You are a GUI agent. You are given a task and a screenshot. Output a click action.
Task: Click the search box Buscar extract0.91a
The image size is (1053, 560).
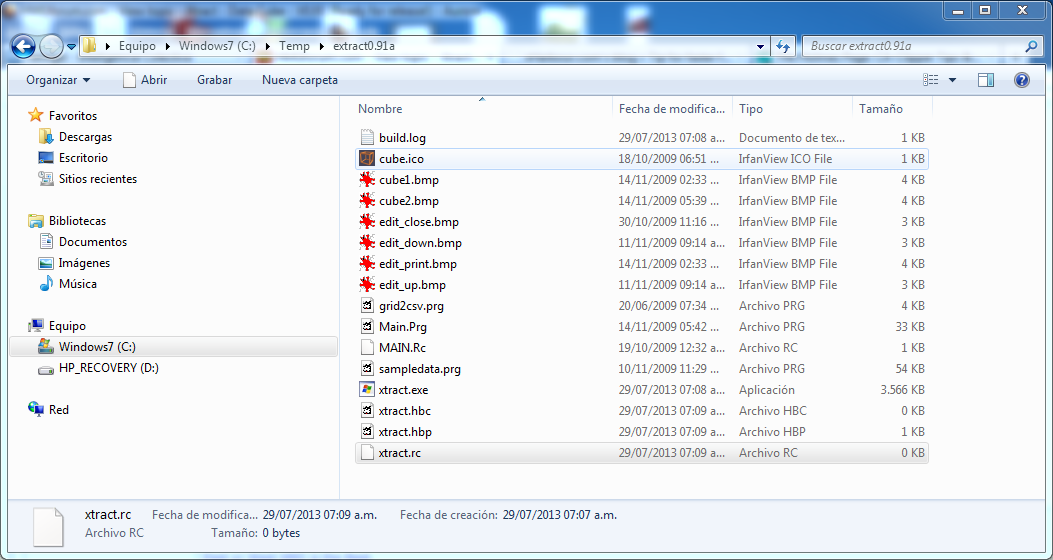click(915, 46)
